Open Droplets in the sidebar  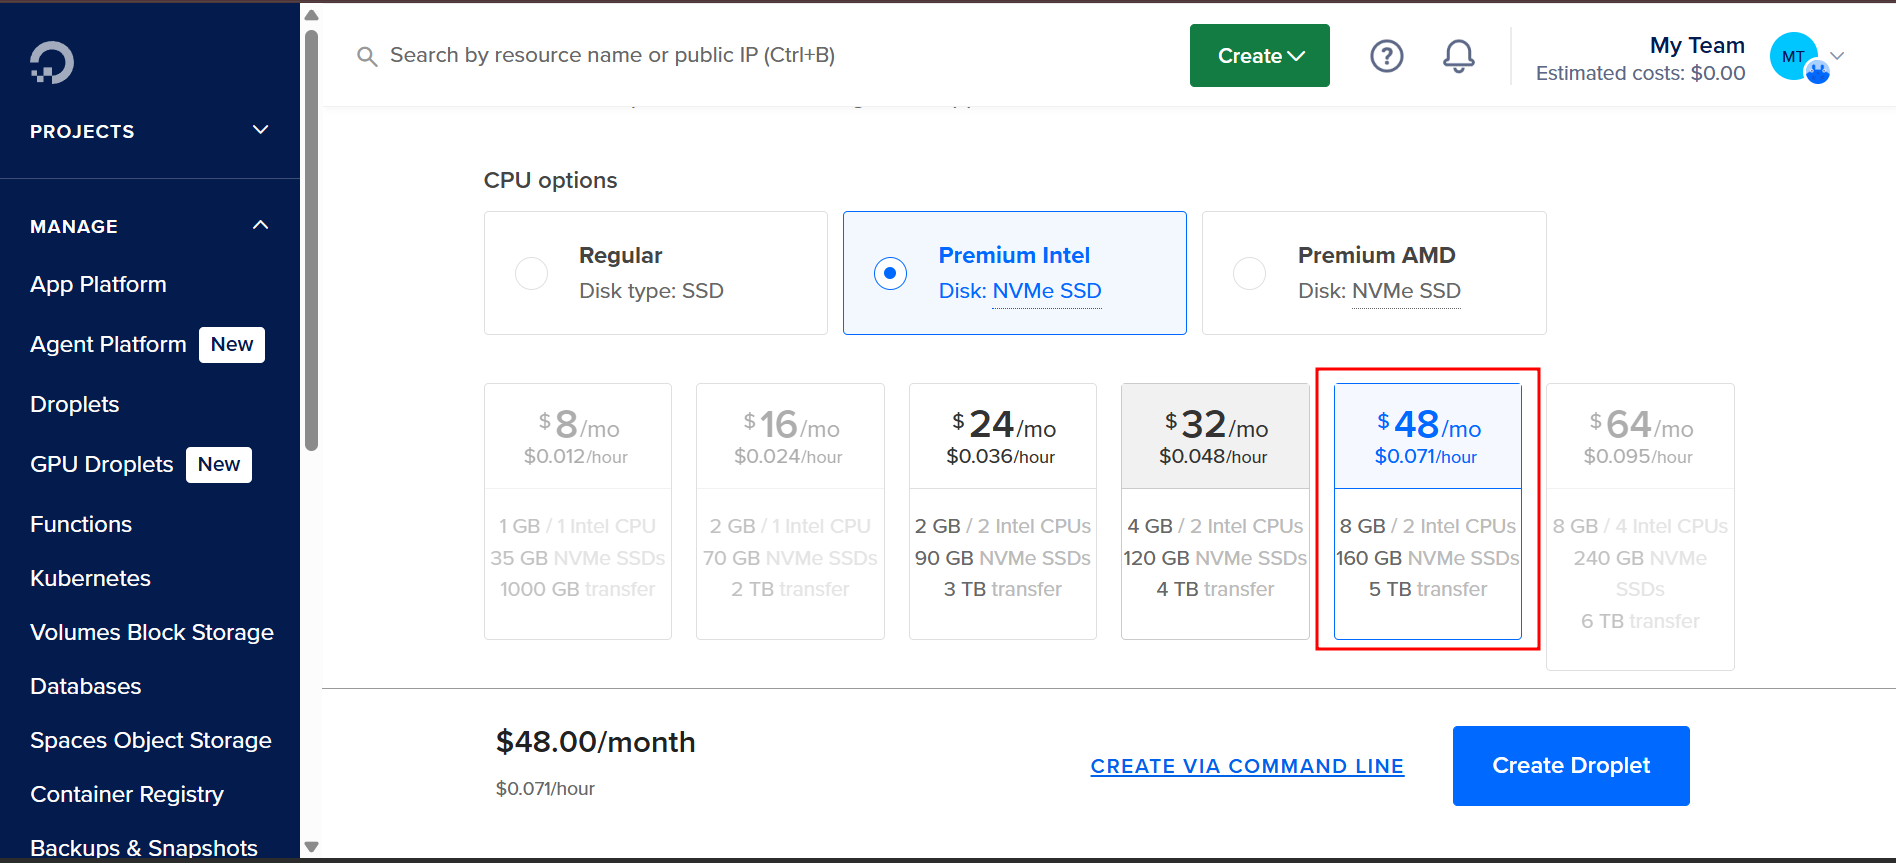pyautogui.click(x=75, y=404)
